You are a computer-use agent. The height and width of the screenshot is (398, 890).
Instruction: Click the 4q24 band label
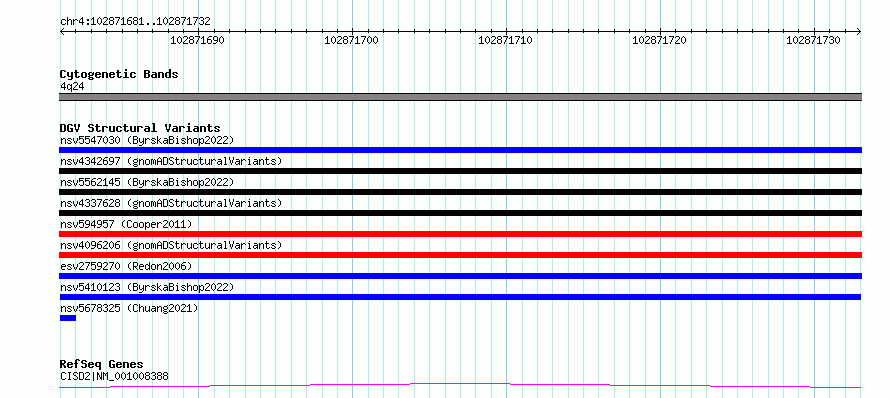pos(72,87)
